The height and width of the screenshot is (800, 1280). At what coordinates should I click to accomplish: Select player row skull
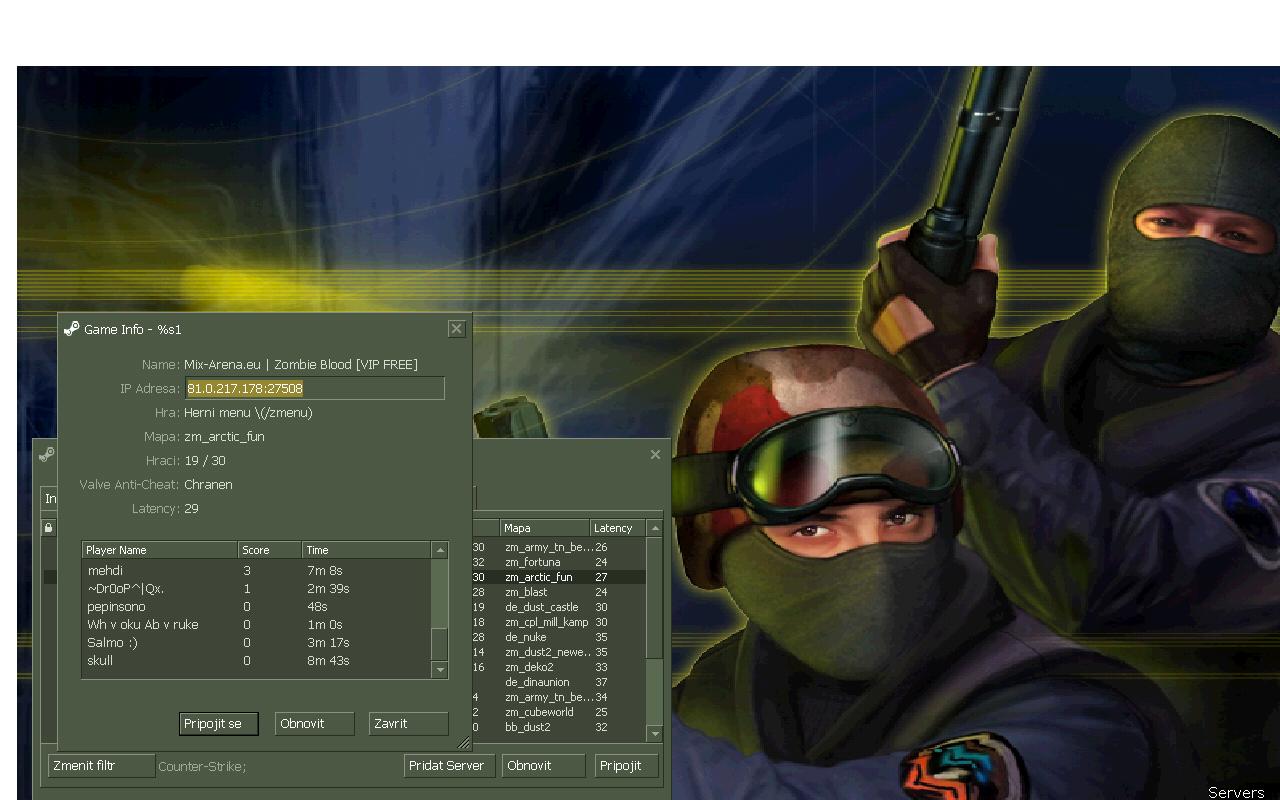(x=256, y=661)
